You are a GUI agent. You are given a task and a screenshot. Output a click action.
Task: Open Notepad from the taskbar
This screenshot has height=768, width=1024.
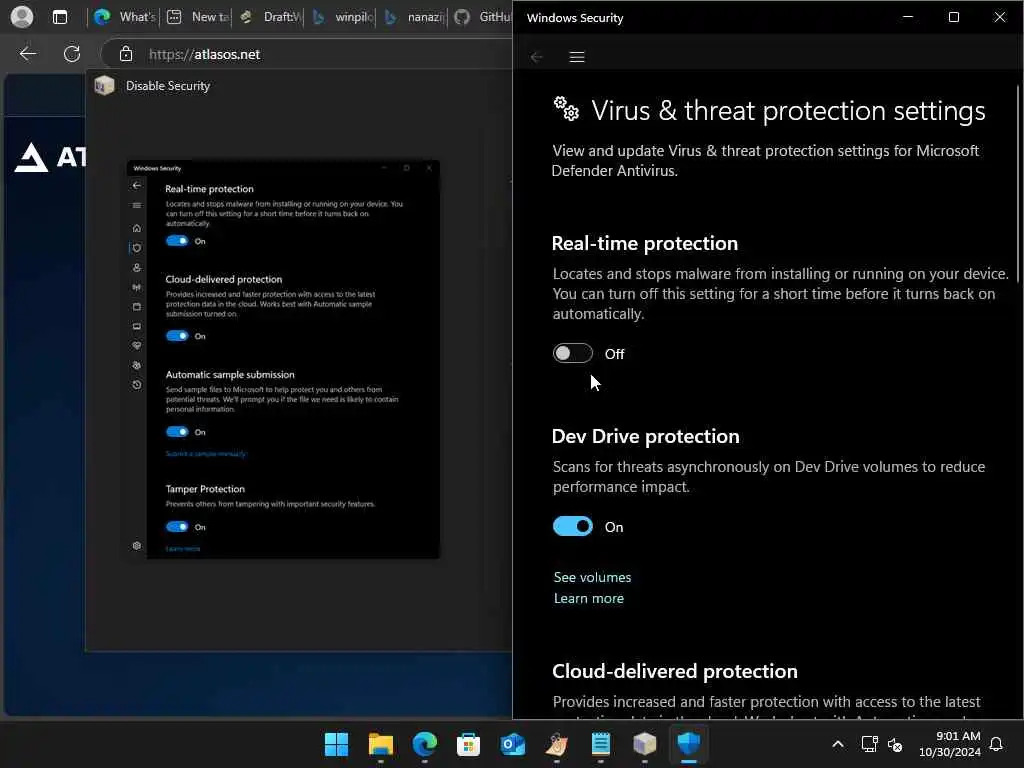point(600,744)
